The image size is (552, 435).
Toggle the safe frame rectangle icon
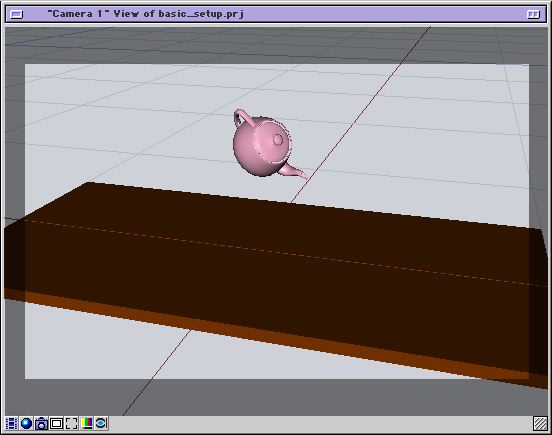[56, 423]
